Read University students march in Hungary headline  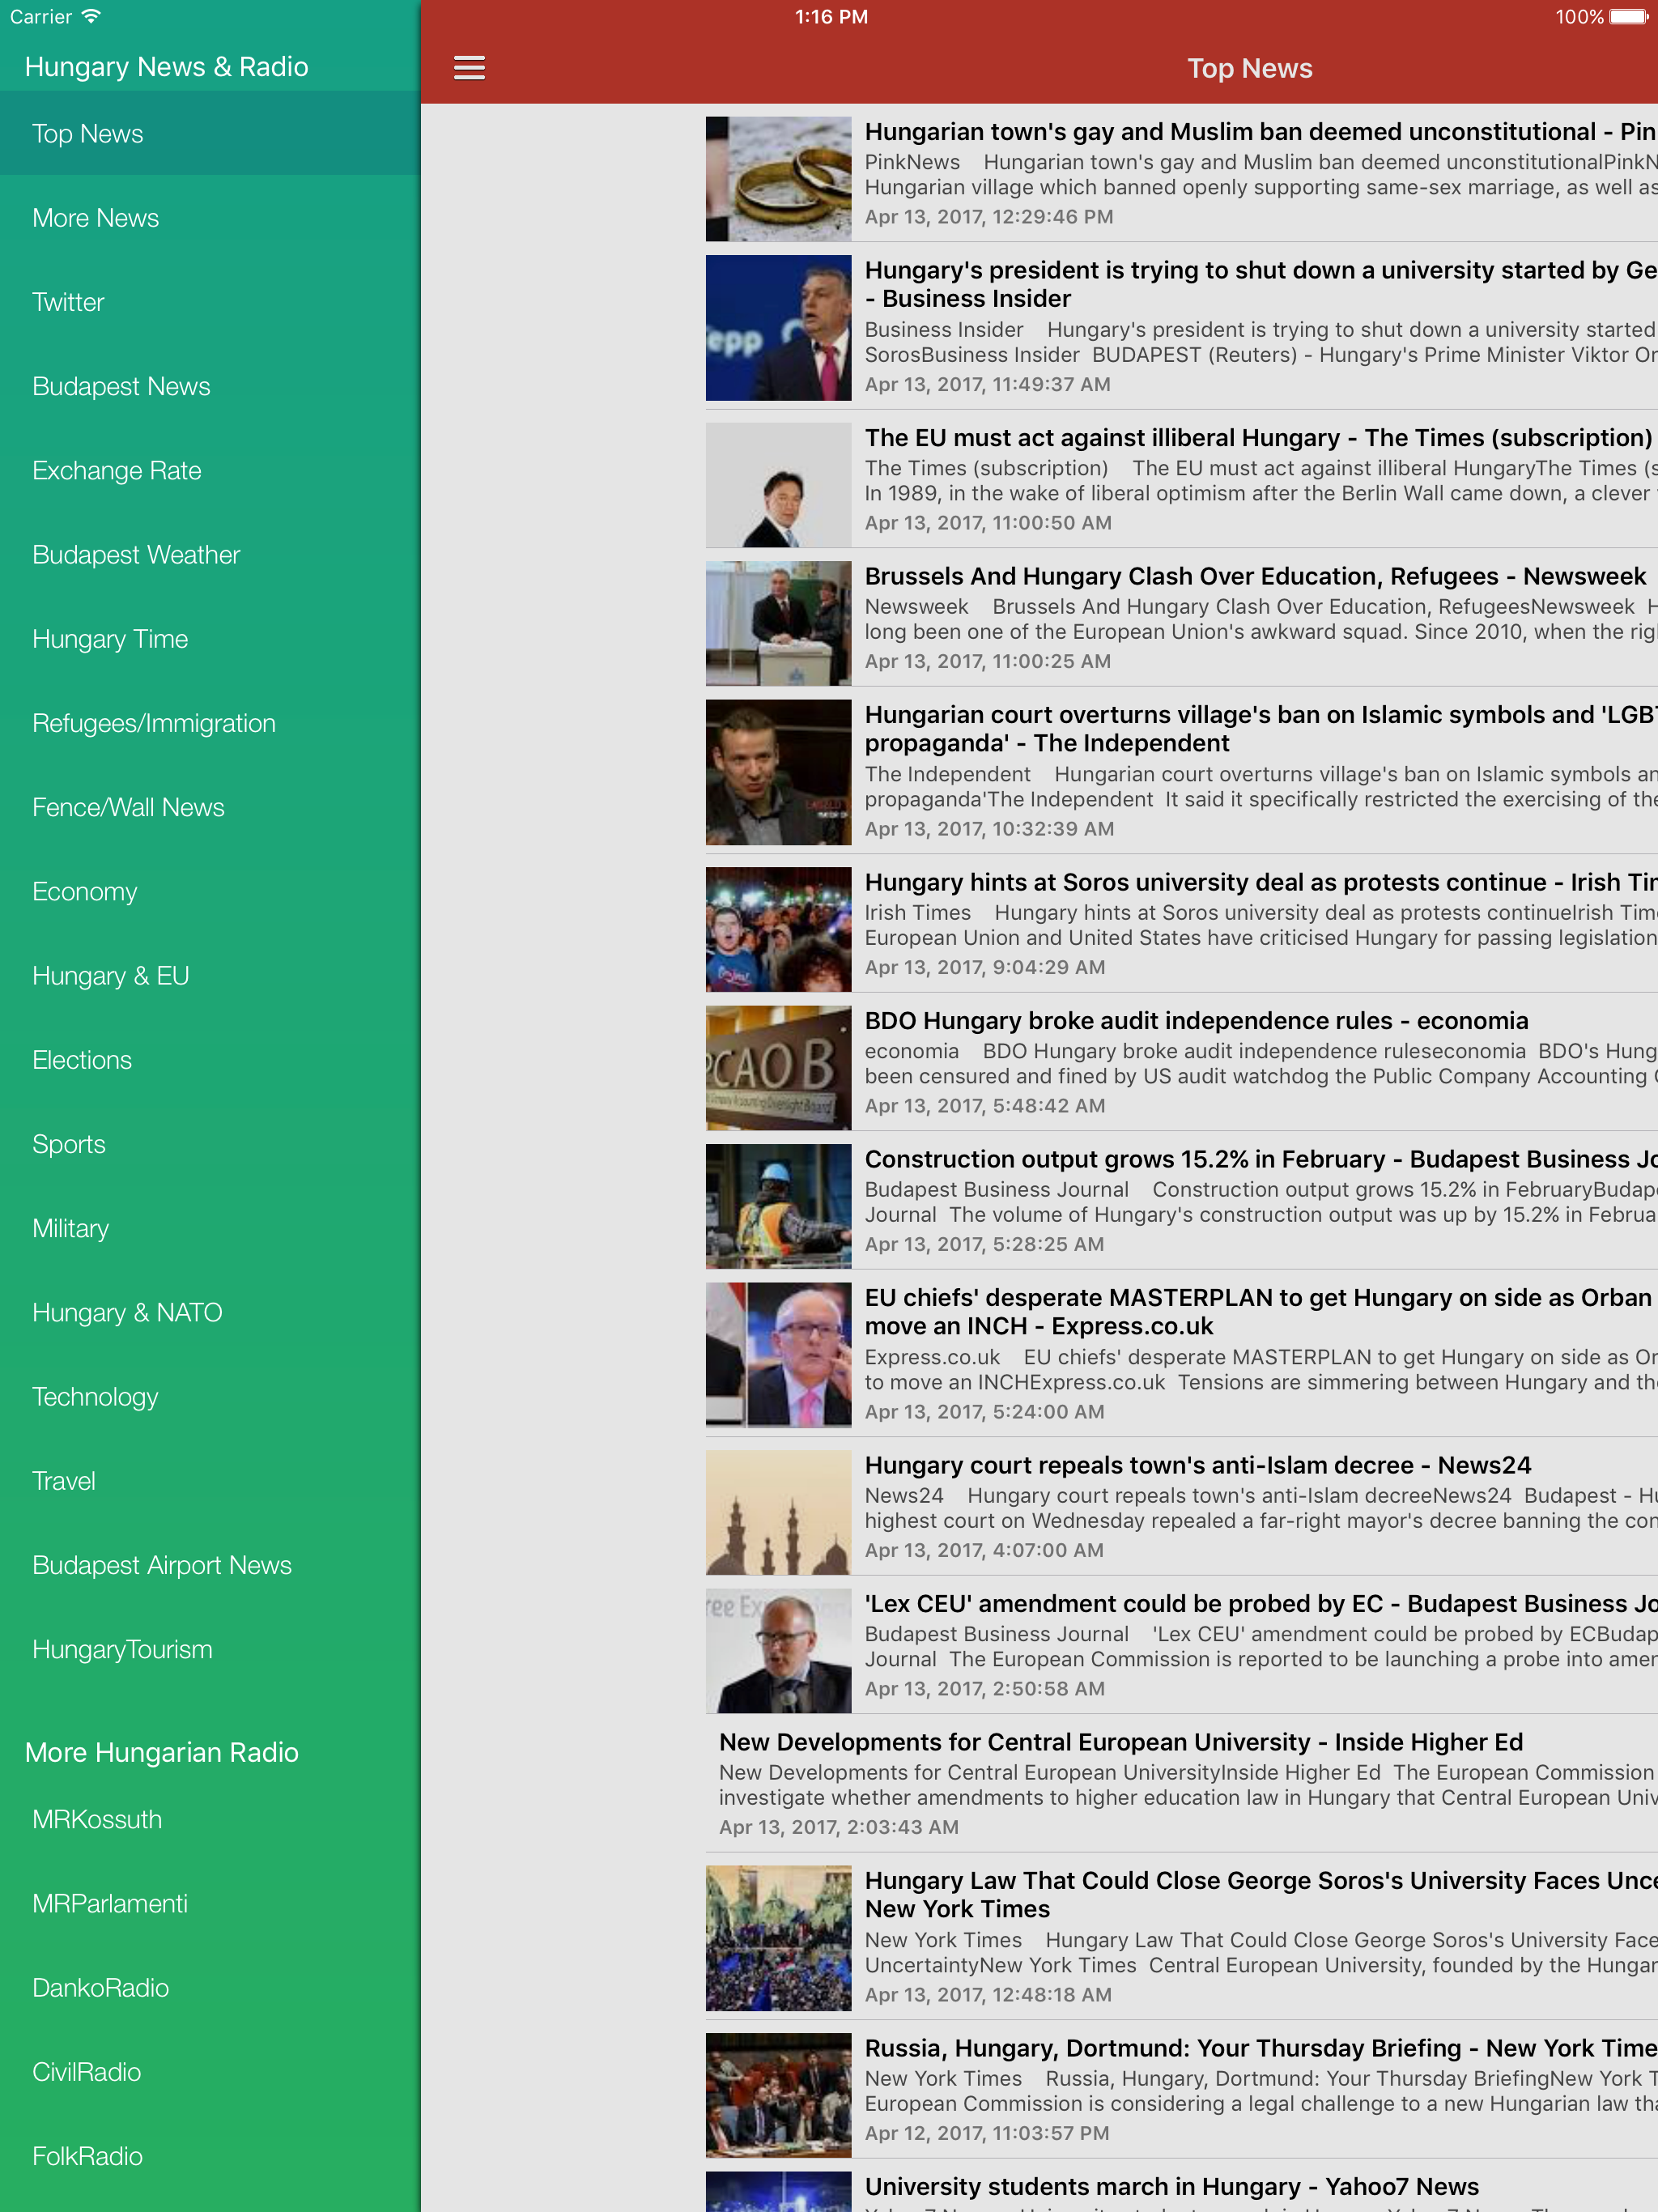[x=1171, y=2186]
